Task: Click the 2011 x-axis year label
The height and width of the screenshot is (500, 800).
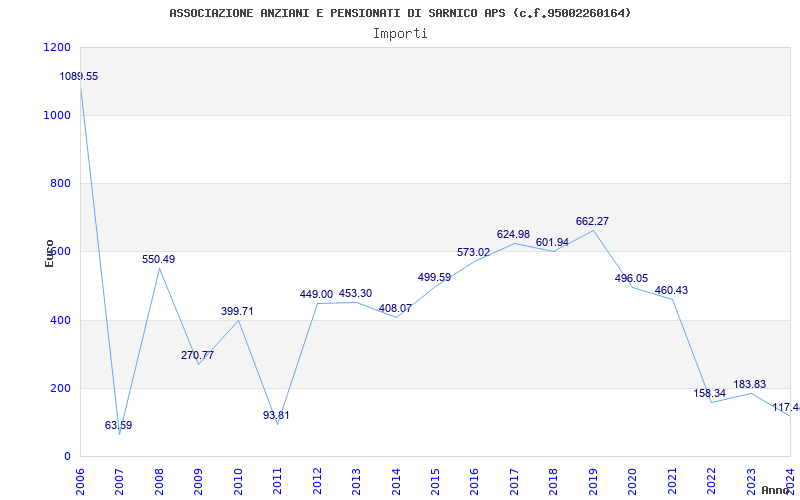Action: (278, 482)
